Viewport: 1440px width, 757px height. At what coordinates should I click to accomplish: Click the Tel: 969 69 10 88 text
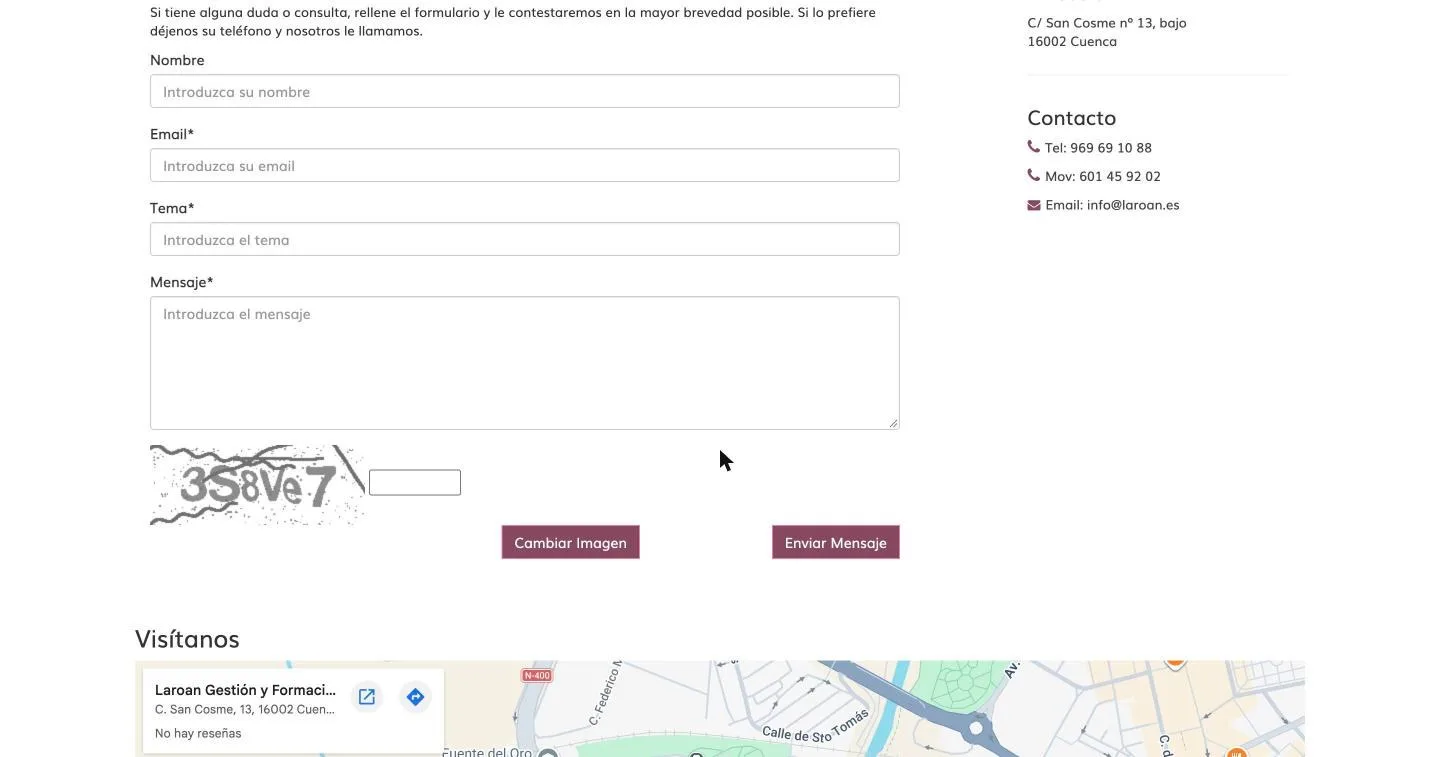(1098, 147)
